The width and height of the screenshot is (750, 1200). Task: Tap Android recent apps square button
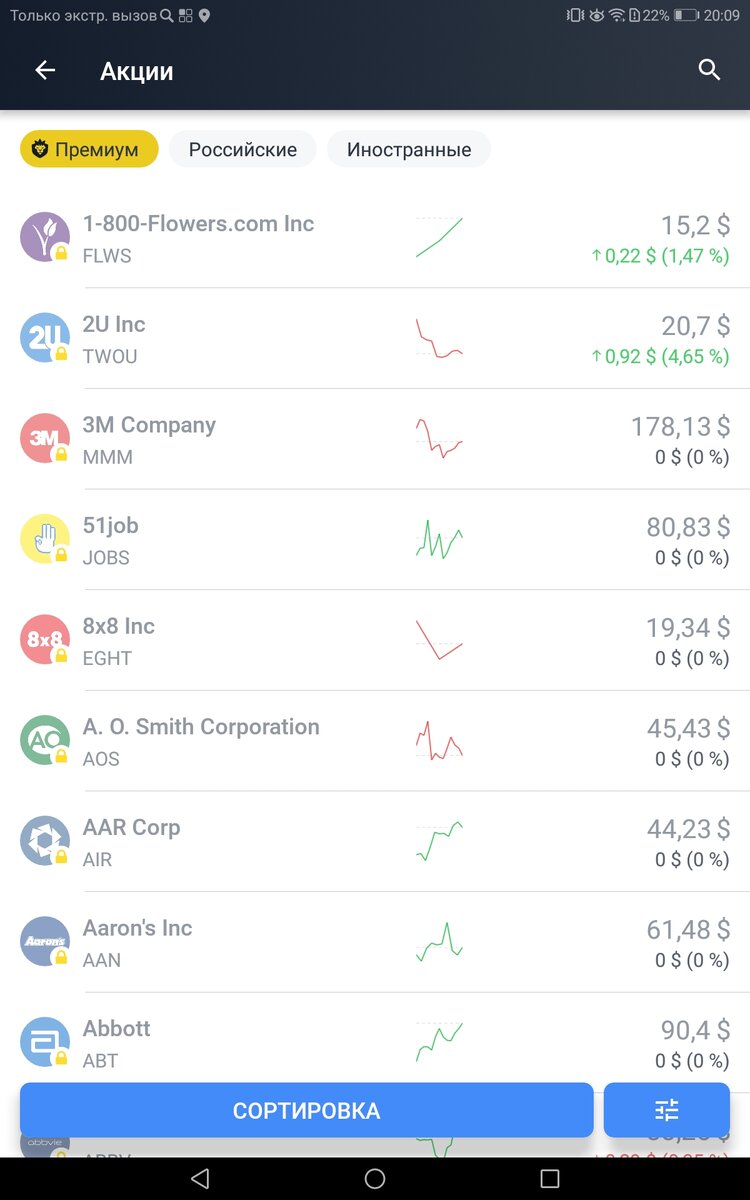coord(549,1178)
